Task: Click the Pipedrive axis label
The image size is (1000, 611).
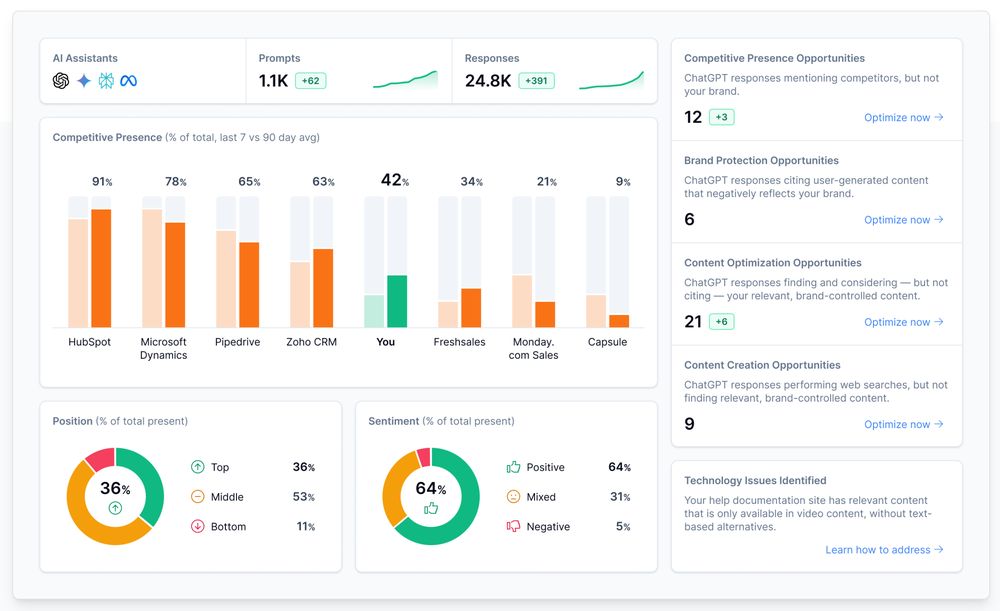Action: tap(237, 342)
